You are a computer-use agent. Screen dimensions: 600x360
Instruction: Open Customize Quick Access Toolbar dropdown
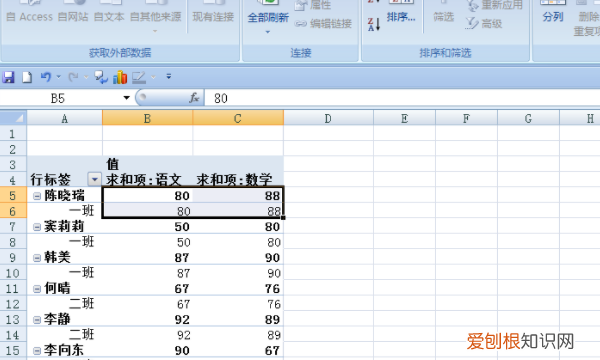click(x=168, y=77)
